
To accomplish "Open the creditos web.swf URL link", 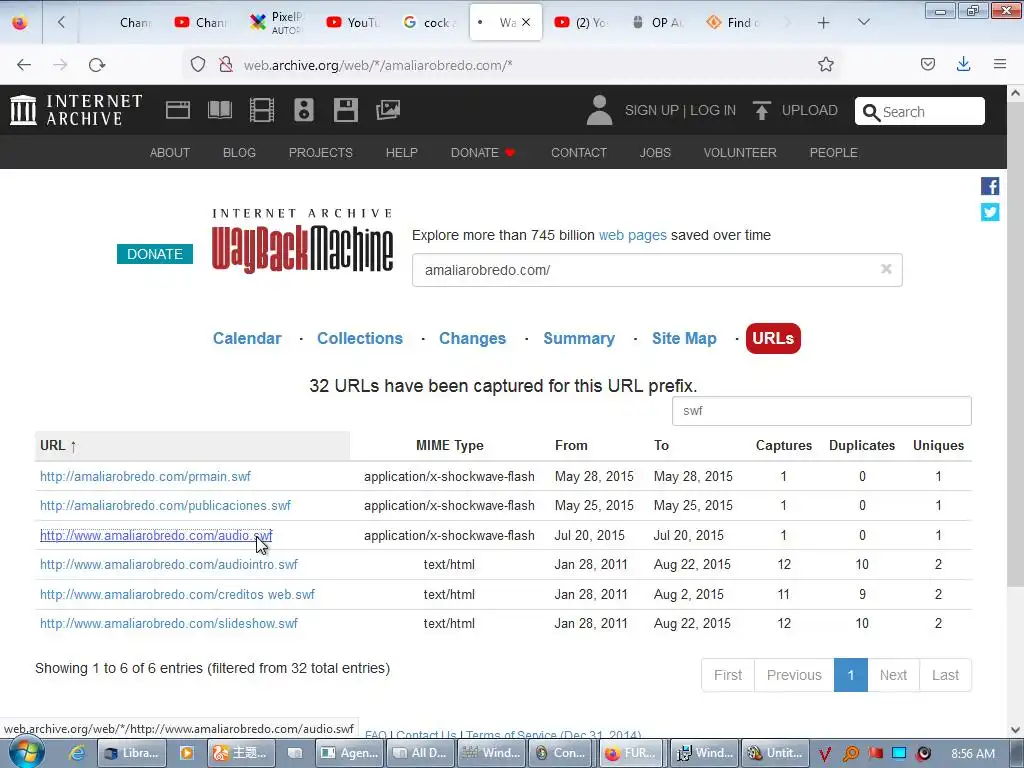I will pyautogui.click(x=177, y=594).
